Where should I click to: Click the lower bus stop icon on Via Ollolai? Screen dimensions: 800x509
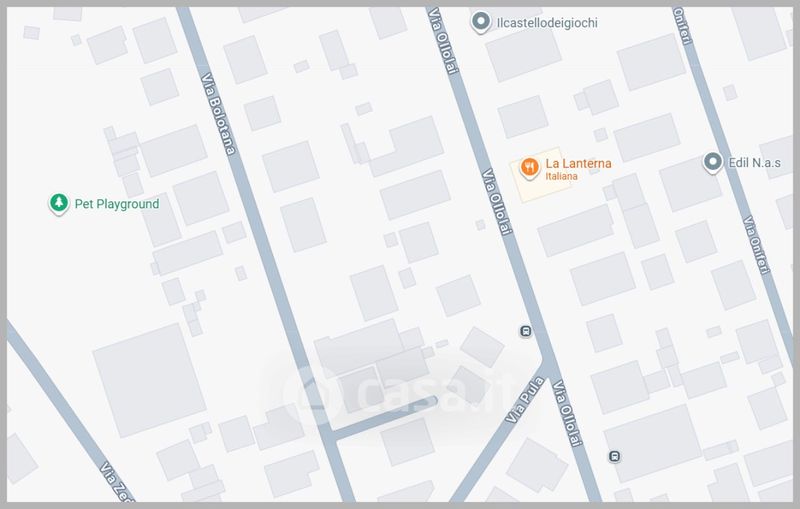click(x=614, y=456)
